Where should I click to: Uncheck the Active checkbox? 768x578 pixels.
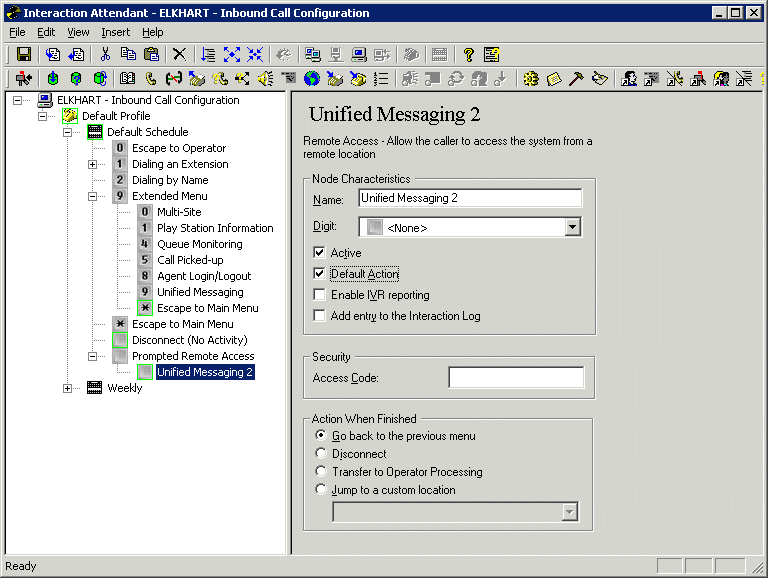click(x=319, y=253)
